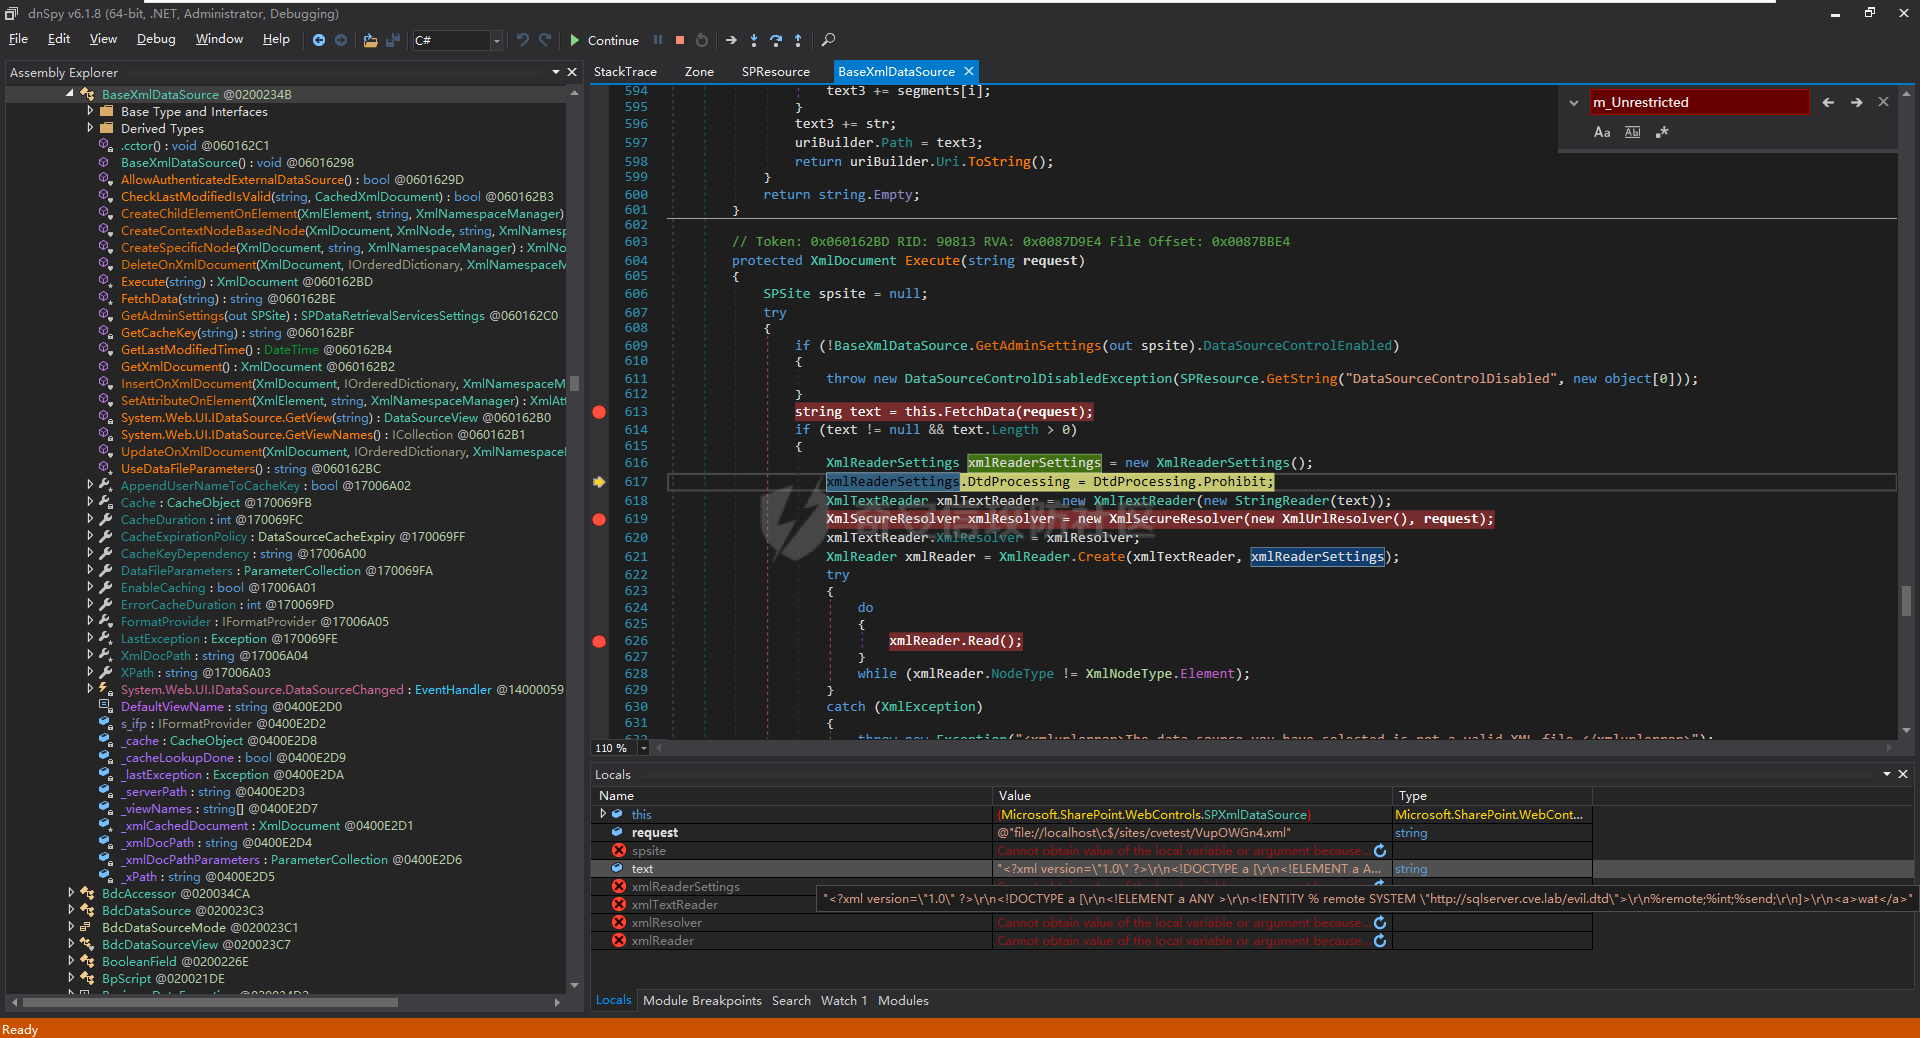Screen dimensions: 1920x1038
Task: Open the Window menu
Action: (x=219, y=39)
